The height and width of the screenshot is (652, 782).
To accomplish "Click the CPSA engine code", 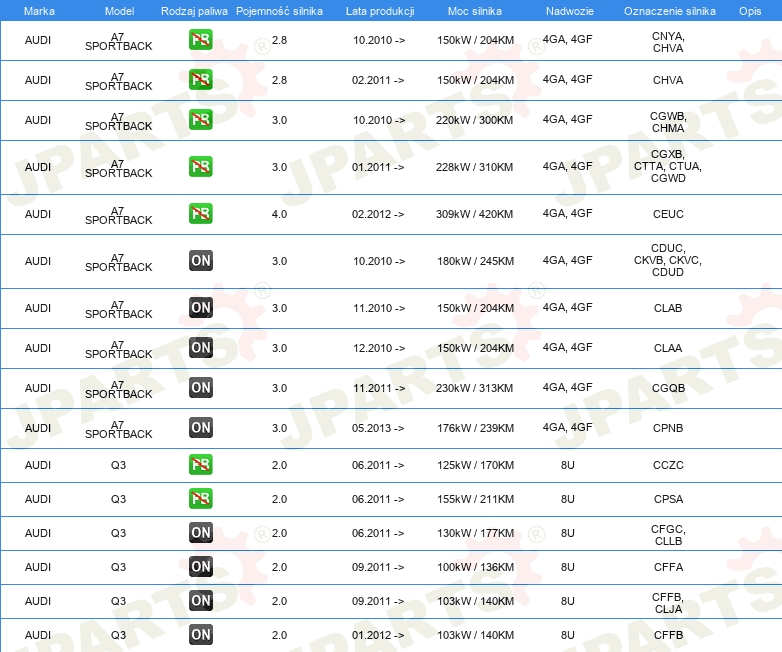I will 668,499.
